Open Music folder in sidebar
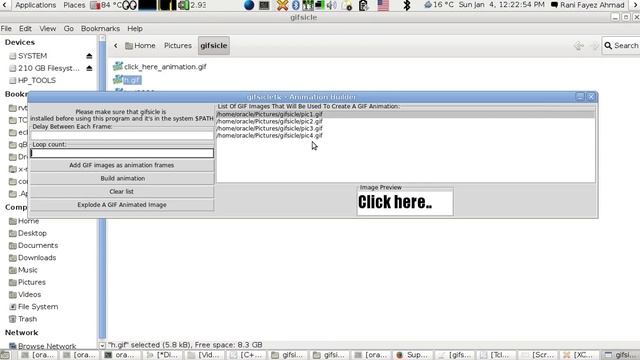This screenshot has height=360, width=640. point(23,270)
